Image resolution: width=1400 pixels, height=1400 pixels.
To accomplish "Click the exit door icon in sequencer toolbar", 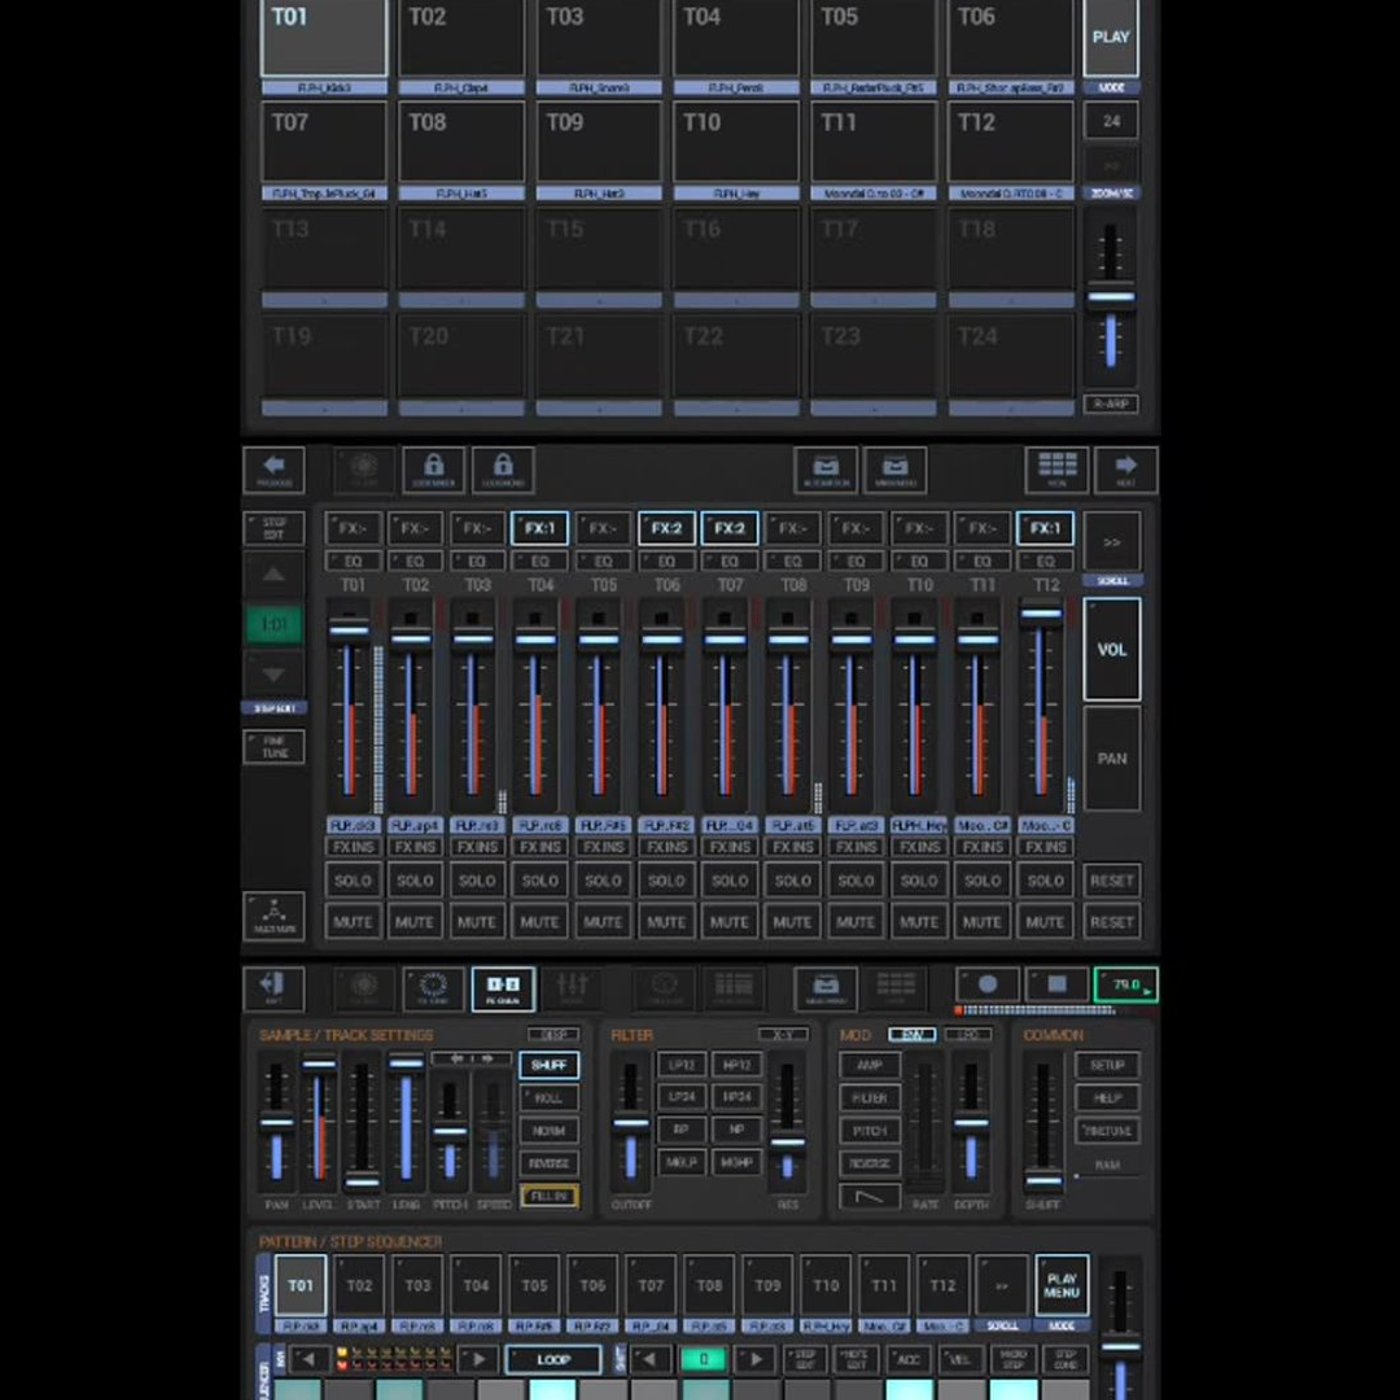I will coord(274,988).
